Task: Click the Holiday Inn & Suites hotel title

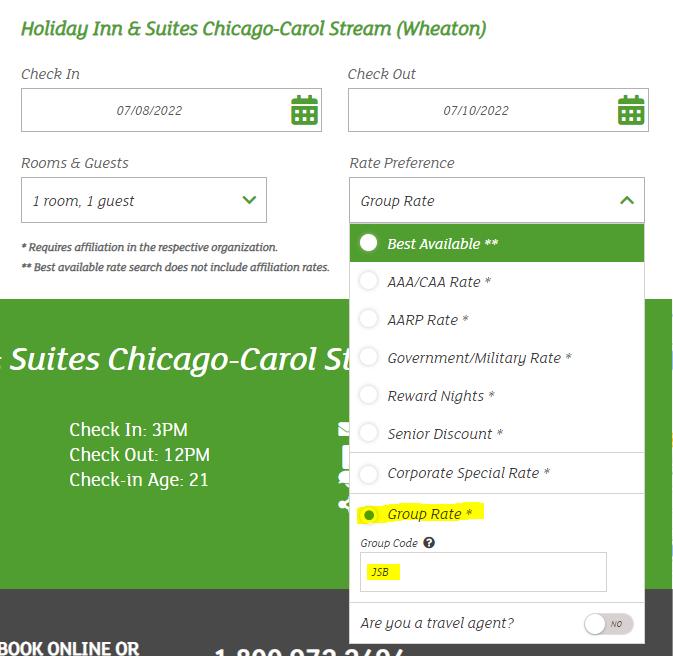Action: (x=254, y=29)
